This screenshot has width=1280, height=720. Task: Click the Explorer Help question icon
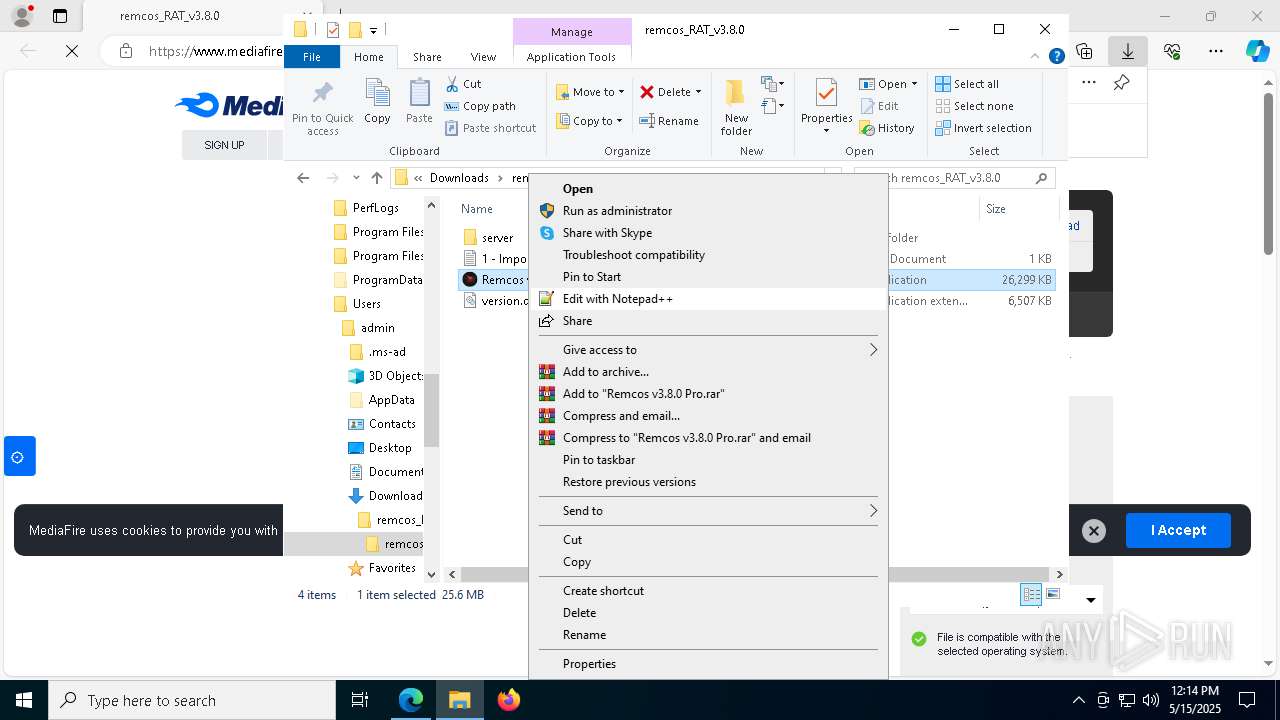click(1056, 57)
